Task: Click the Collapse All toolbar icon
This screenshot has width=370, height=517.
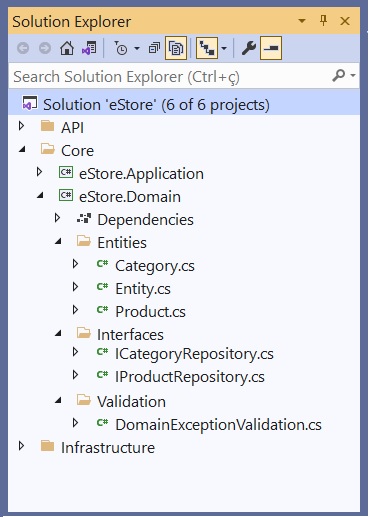Action: click(x=154, y=48)
